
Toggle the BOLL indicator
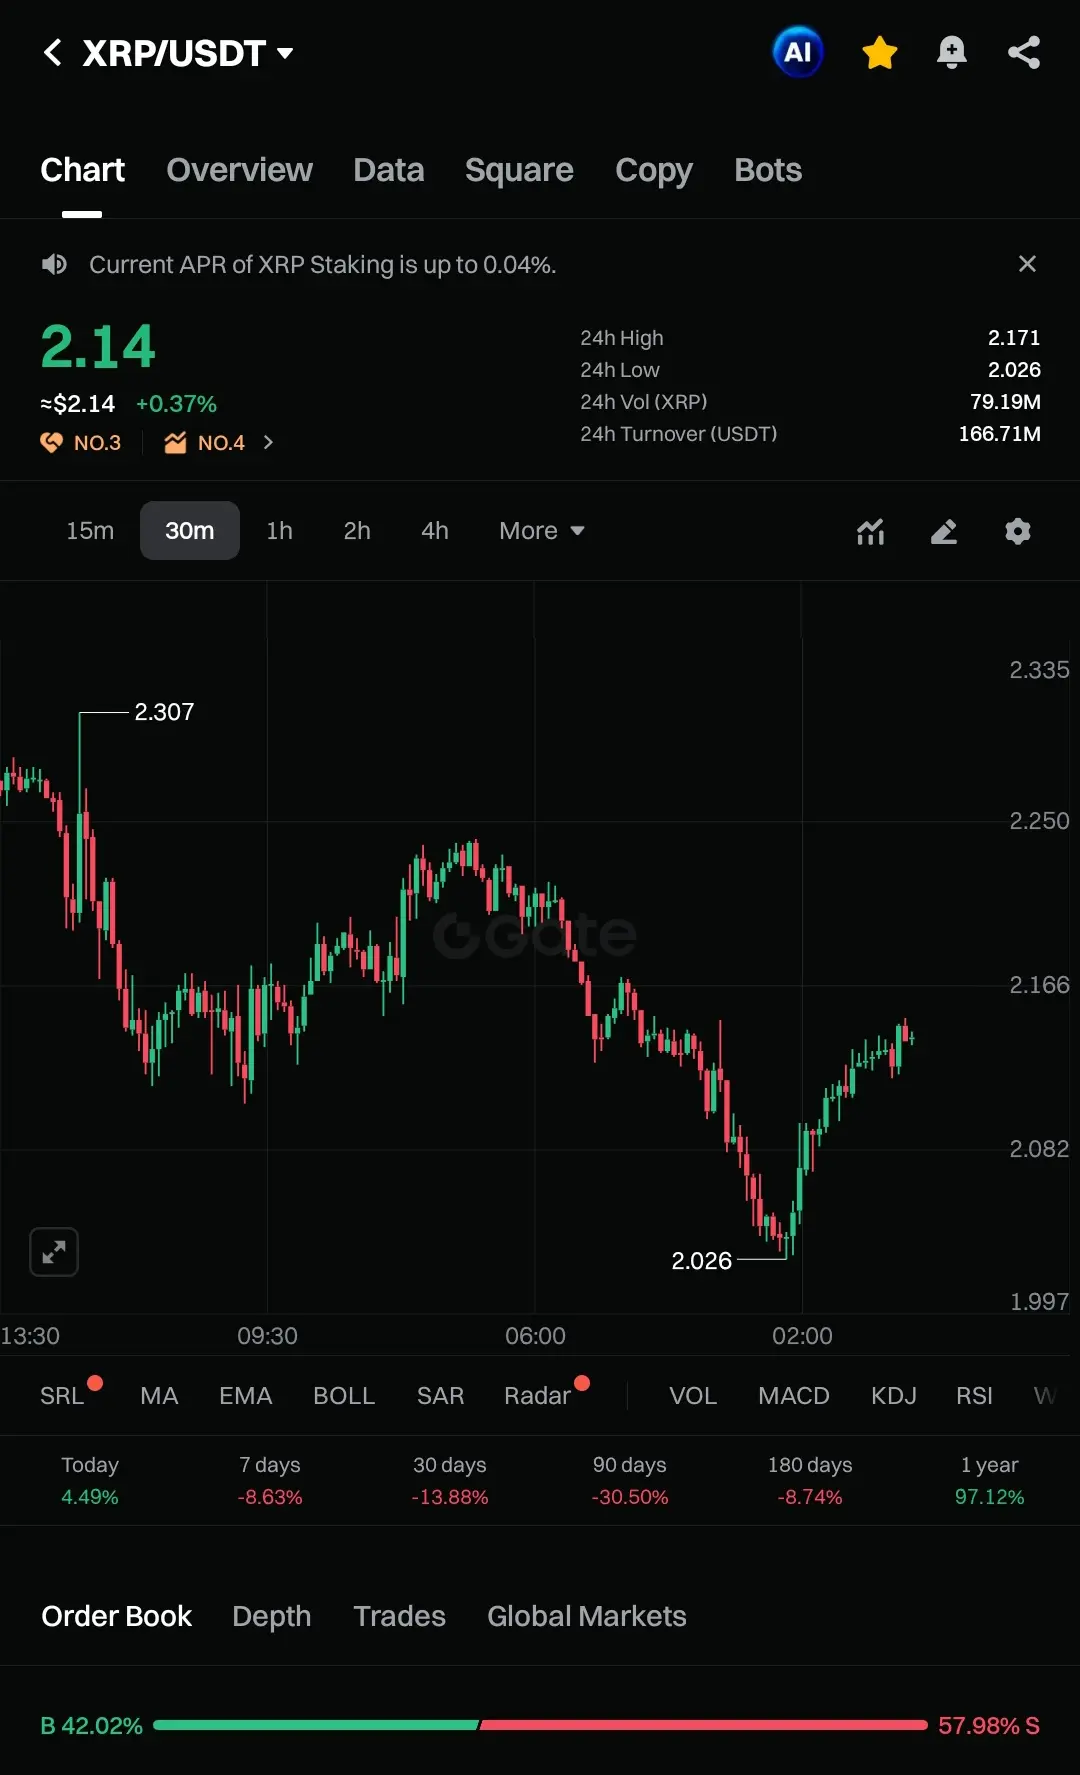tap(344, 1395)
